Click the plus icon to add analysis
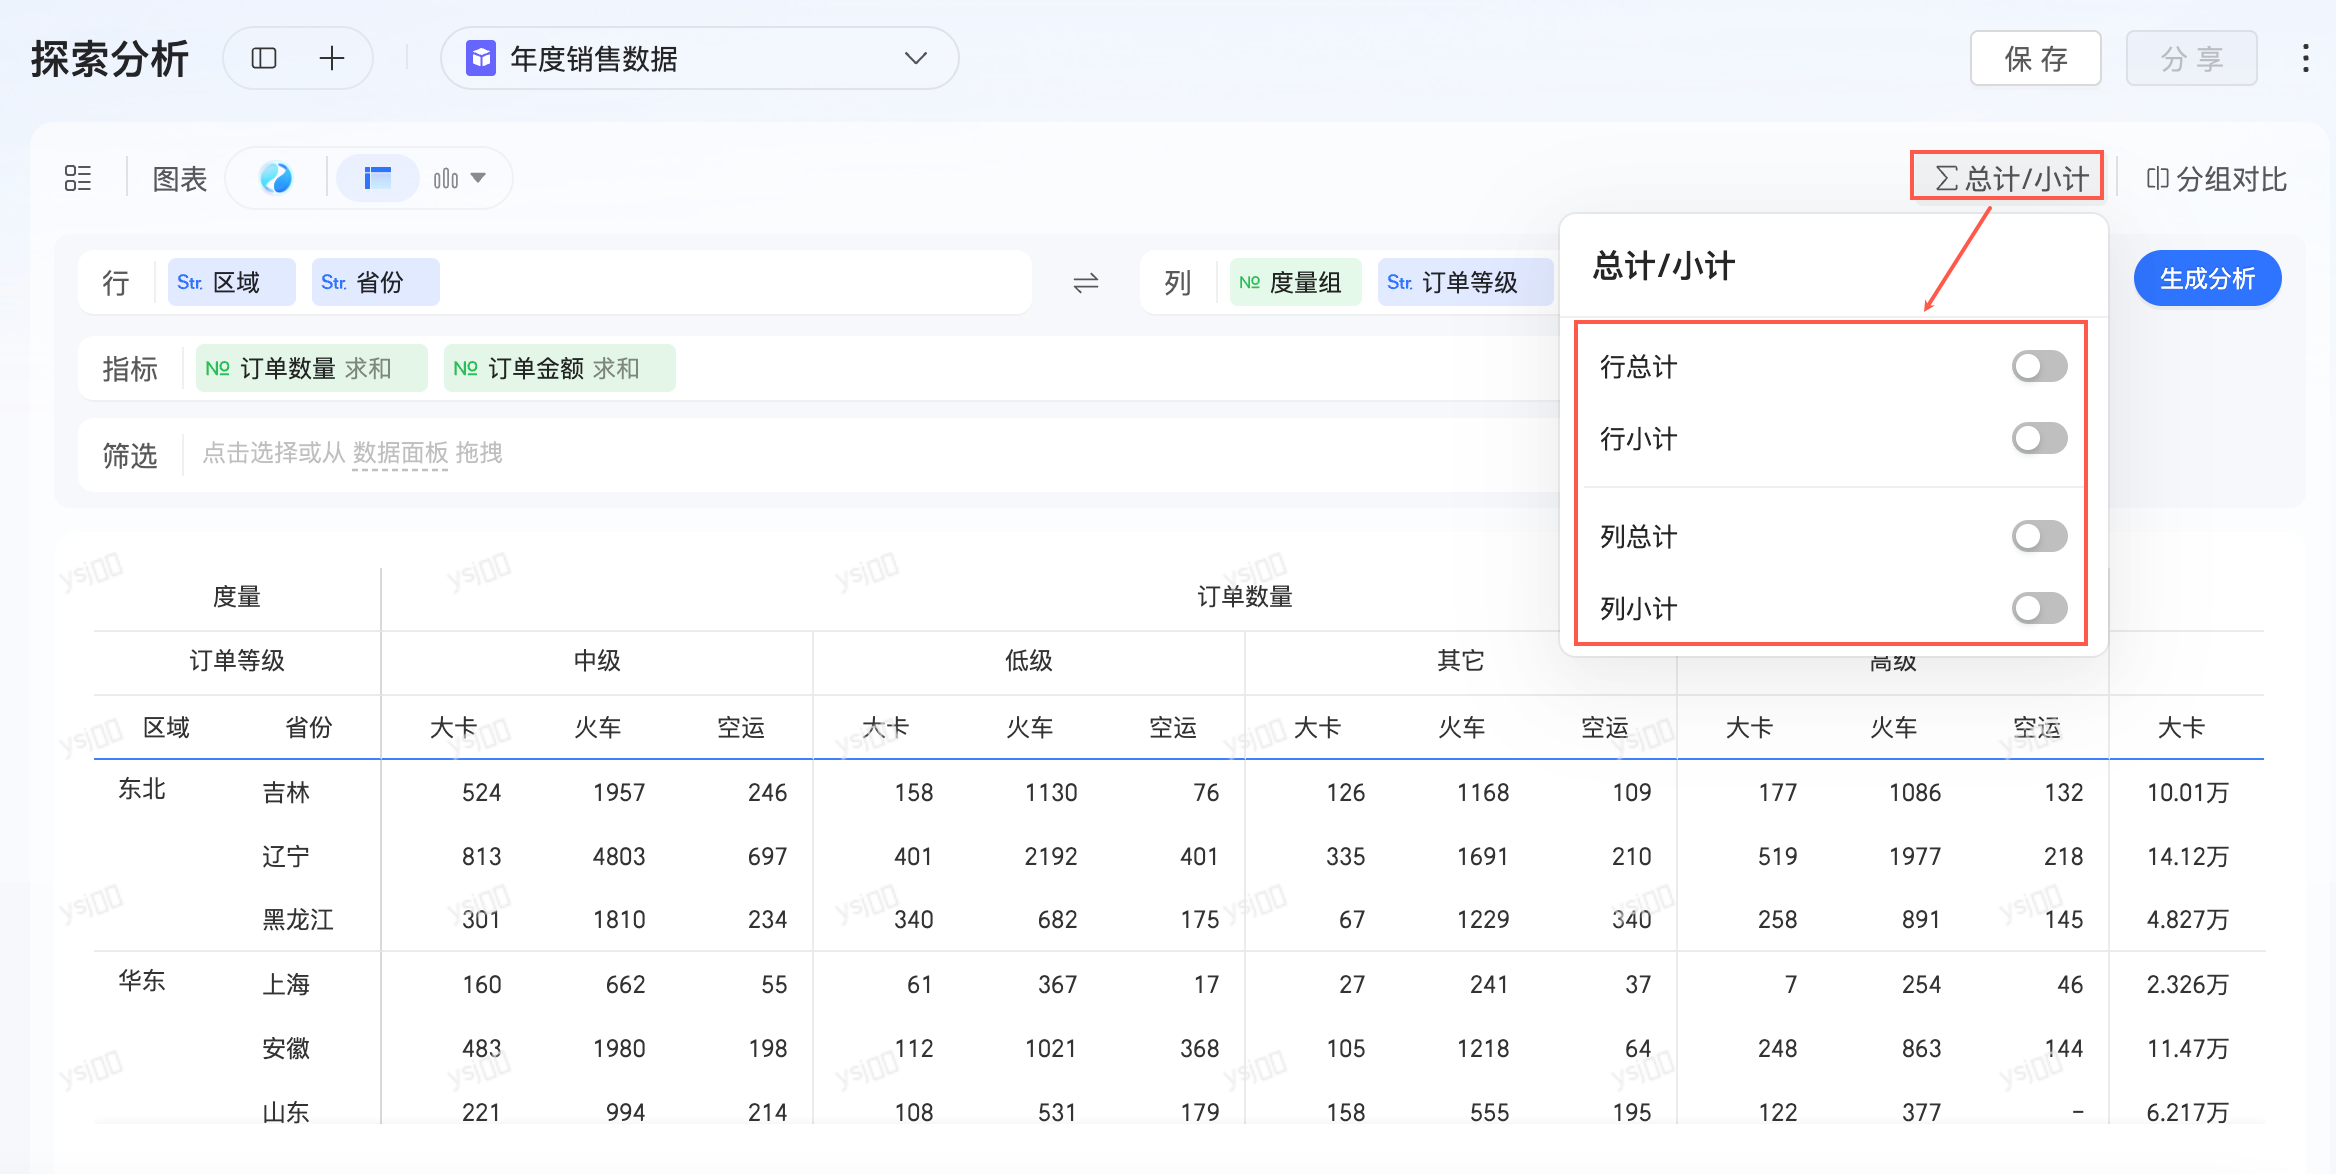The image size is (2336, 1174). (x=332, y=59)
